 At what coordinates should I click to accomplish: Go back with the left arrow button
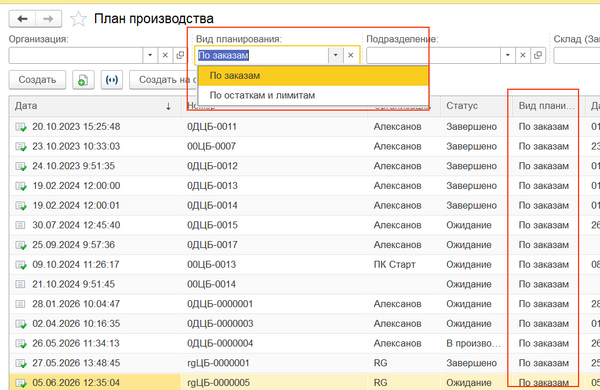click(23, 19)
